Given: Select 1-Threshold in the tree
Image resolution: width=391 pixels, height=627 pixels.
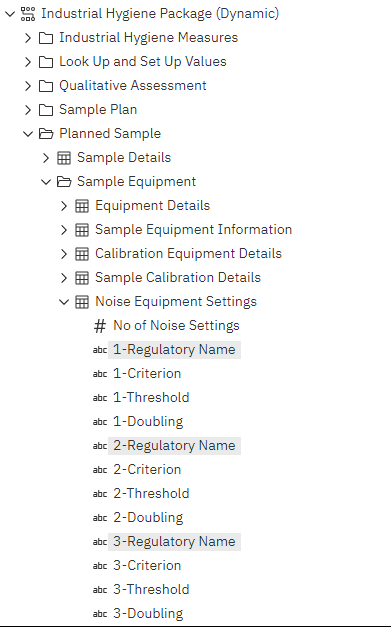Looking at the screenshot, I should click(151, 397).
